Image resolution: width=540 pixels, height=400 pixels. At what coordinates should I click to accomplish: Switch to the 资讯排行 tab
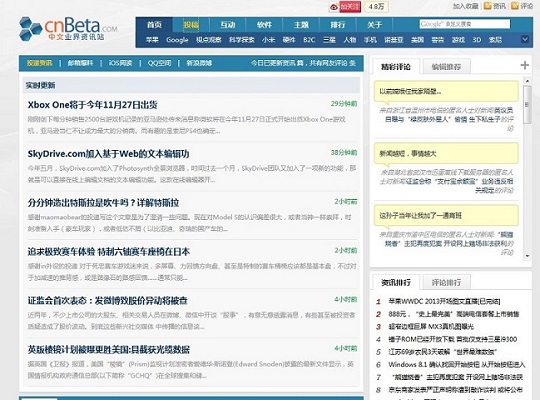click(x=396, y=283)
